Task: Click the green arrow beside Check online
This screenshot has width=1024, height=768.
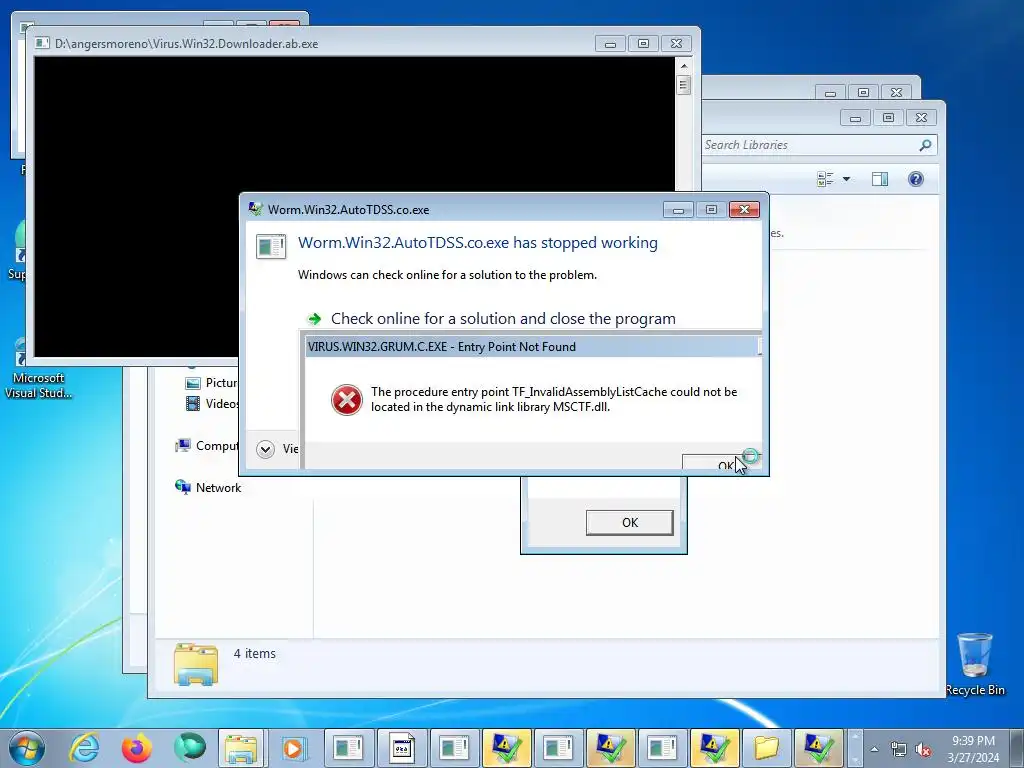Action: [x=314, y=319]
